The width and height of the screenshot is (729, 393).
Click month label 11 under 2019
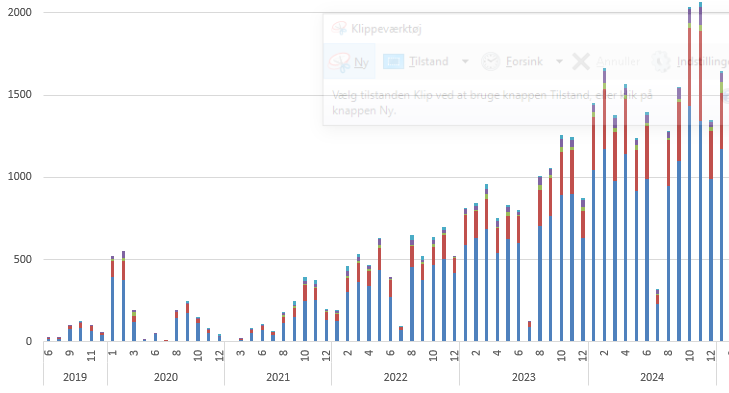(x=91, y=355)
